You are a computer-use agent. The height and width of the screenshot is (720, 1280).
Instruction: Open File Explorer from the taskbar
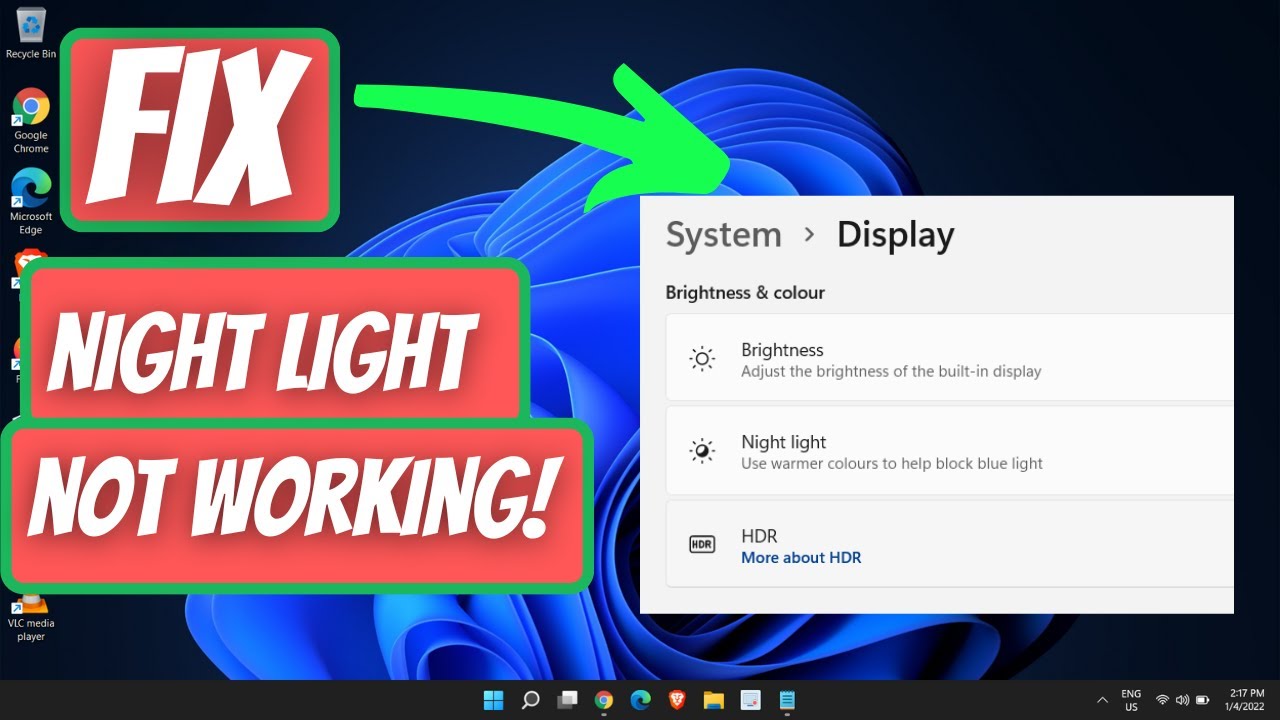713,700
